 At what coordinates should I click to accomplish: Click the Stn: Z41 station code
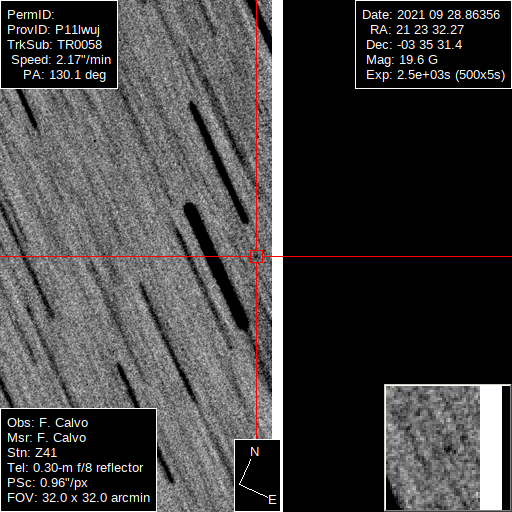(32, 453)
